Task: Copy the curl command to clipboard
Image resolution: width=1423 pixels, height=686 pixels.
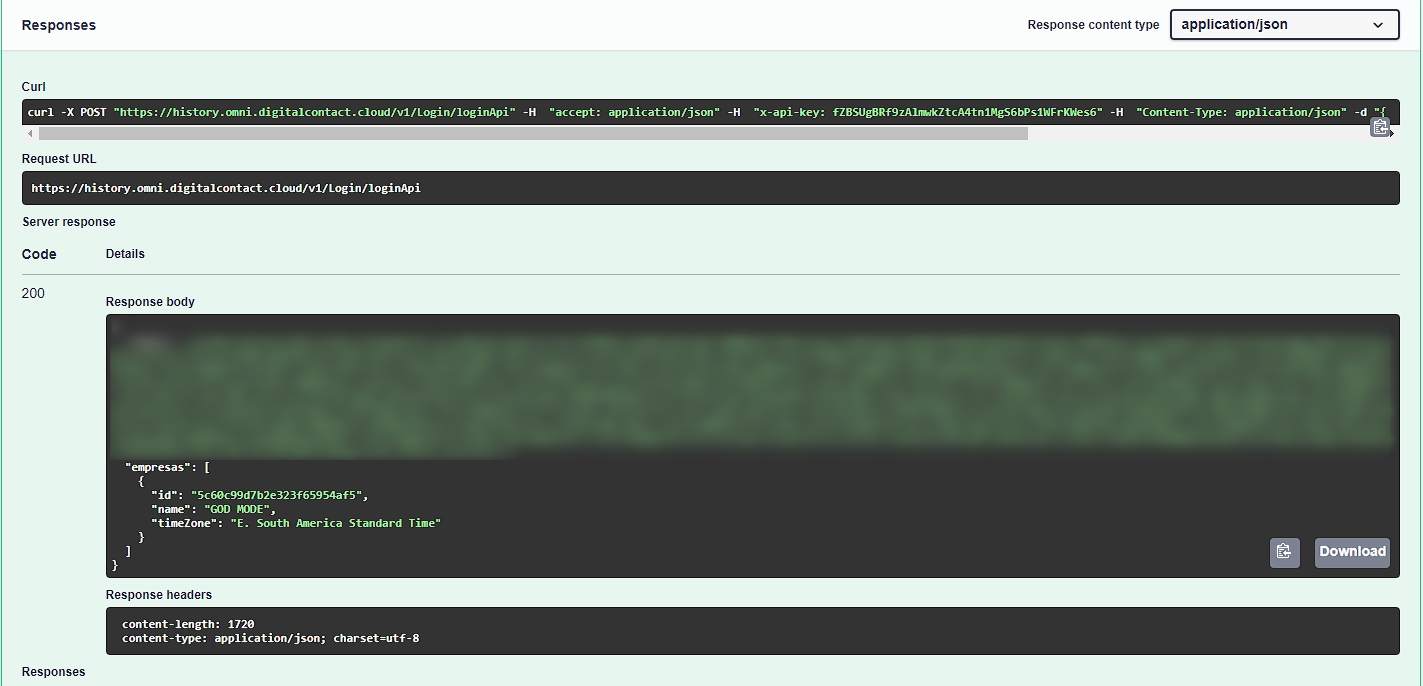Action: (x=1380, y=127)
